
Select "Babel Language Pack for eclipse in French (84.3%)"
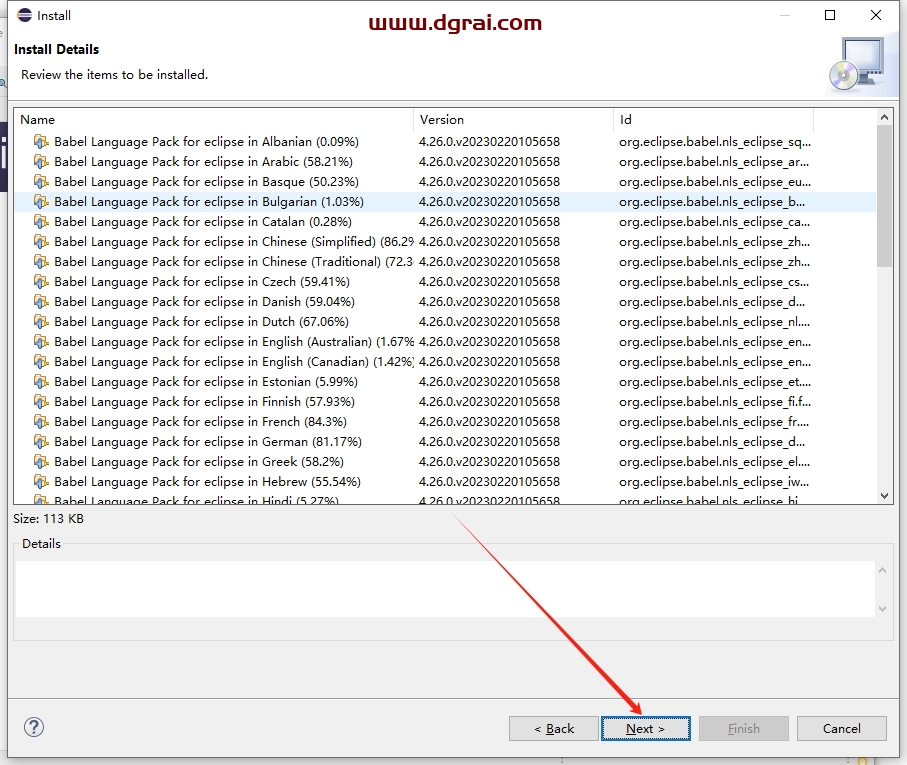pos(201,422)
